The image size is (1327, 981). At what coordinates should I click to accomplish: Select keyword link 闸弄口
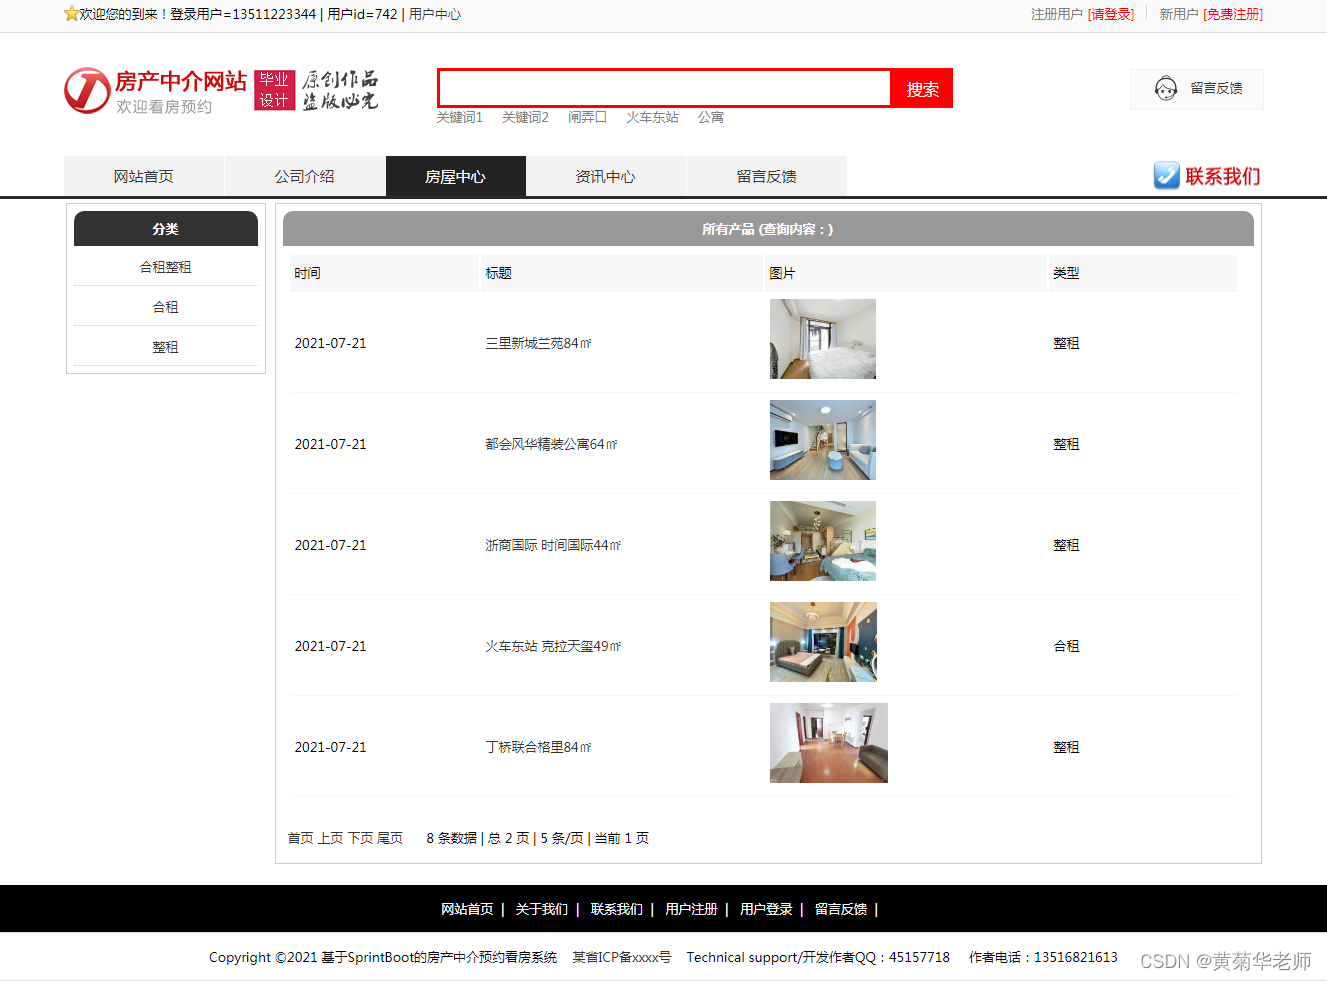587,117
